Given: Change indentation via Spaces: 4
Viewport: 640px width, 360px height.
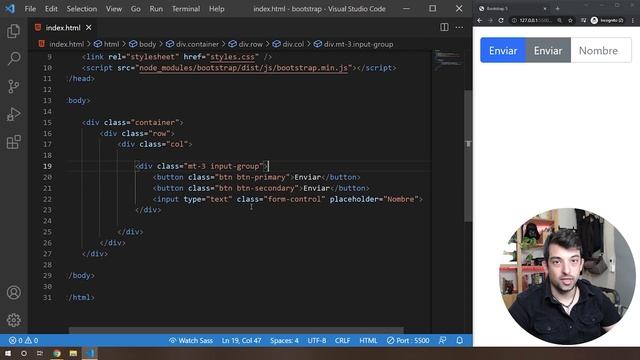Looking at the screenshot, I should [284, 340].
